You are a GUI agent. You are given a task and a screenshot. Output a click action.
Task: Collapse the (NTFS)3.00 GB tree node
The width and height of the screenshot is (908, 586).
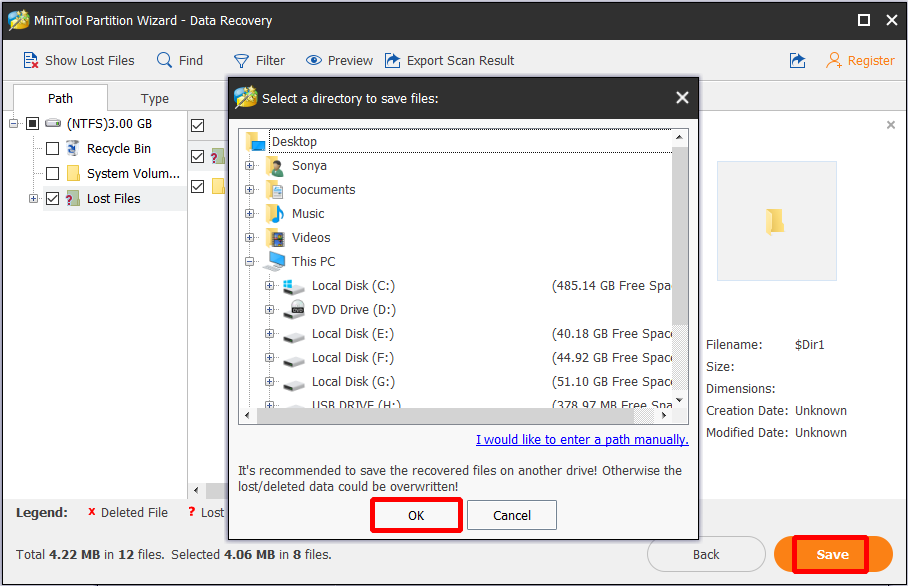[x=13, y=123]
